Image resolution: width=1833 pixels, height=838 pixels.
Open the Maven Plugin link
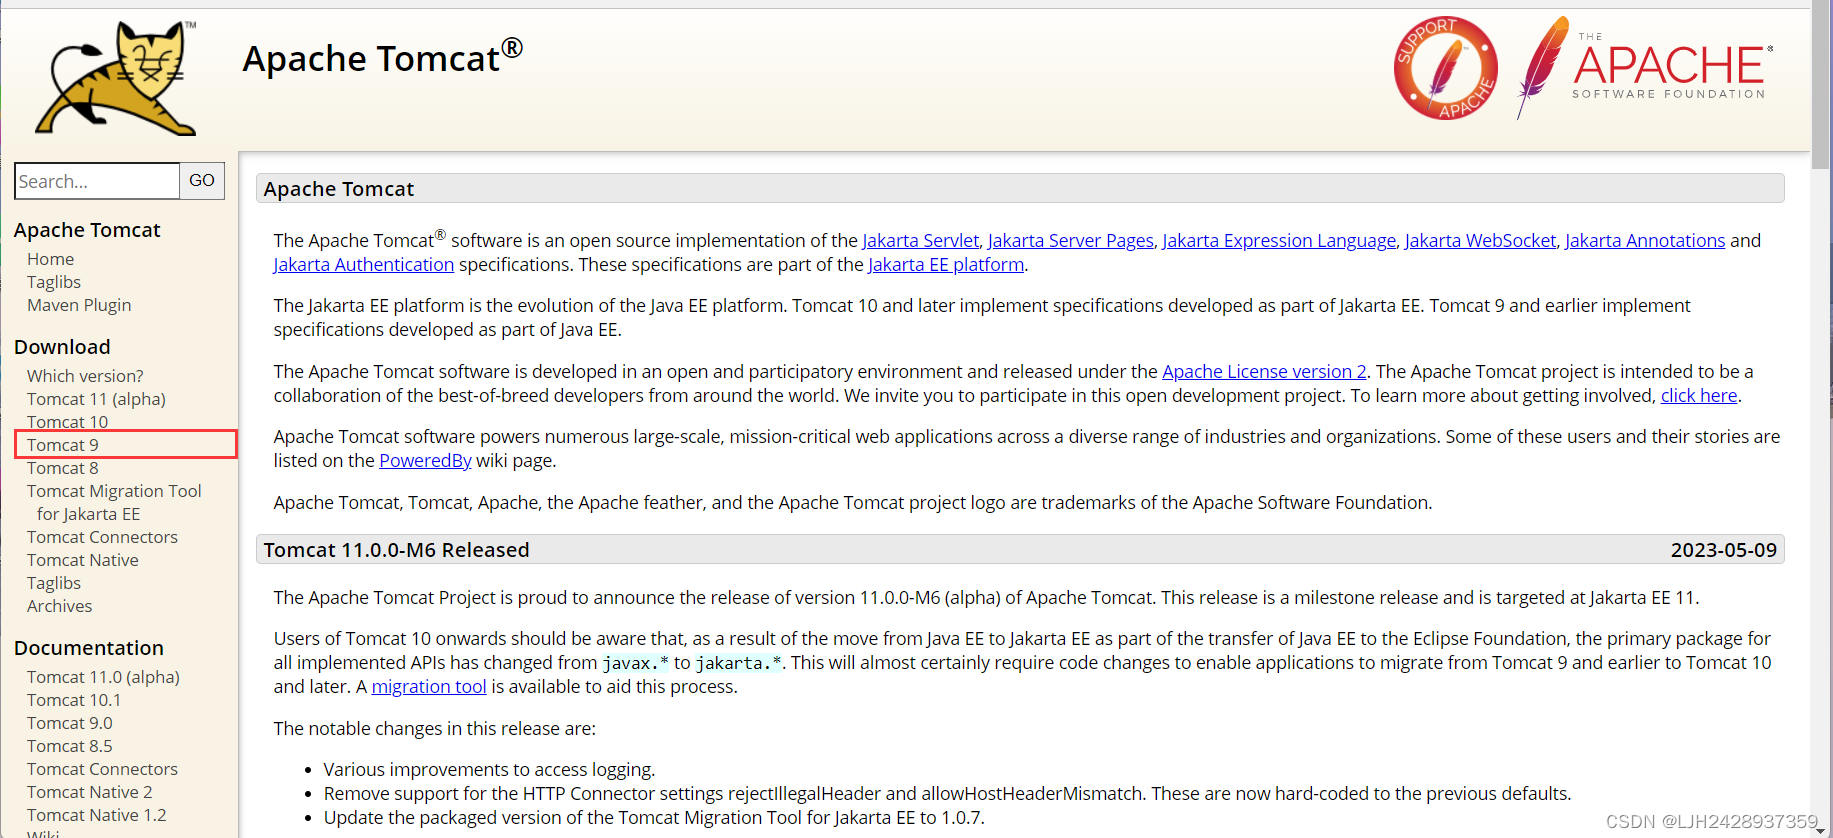point(79,305)
